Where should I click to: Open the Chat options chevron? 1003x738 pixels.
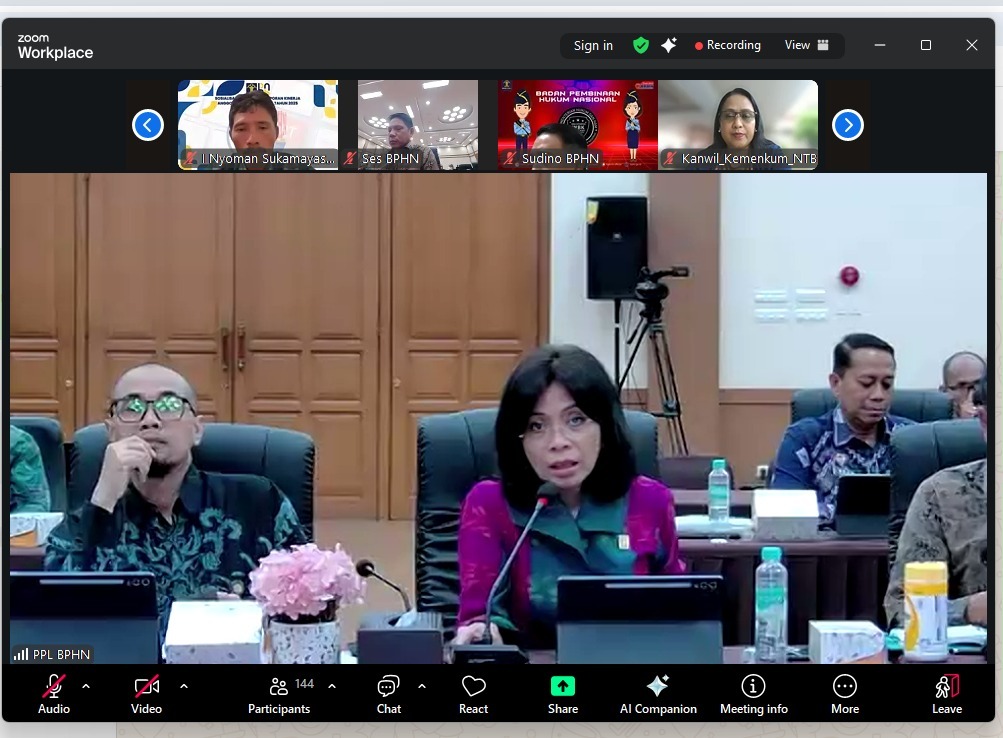421,687
